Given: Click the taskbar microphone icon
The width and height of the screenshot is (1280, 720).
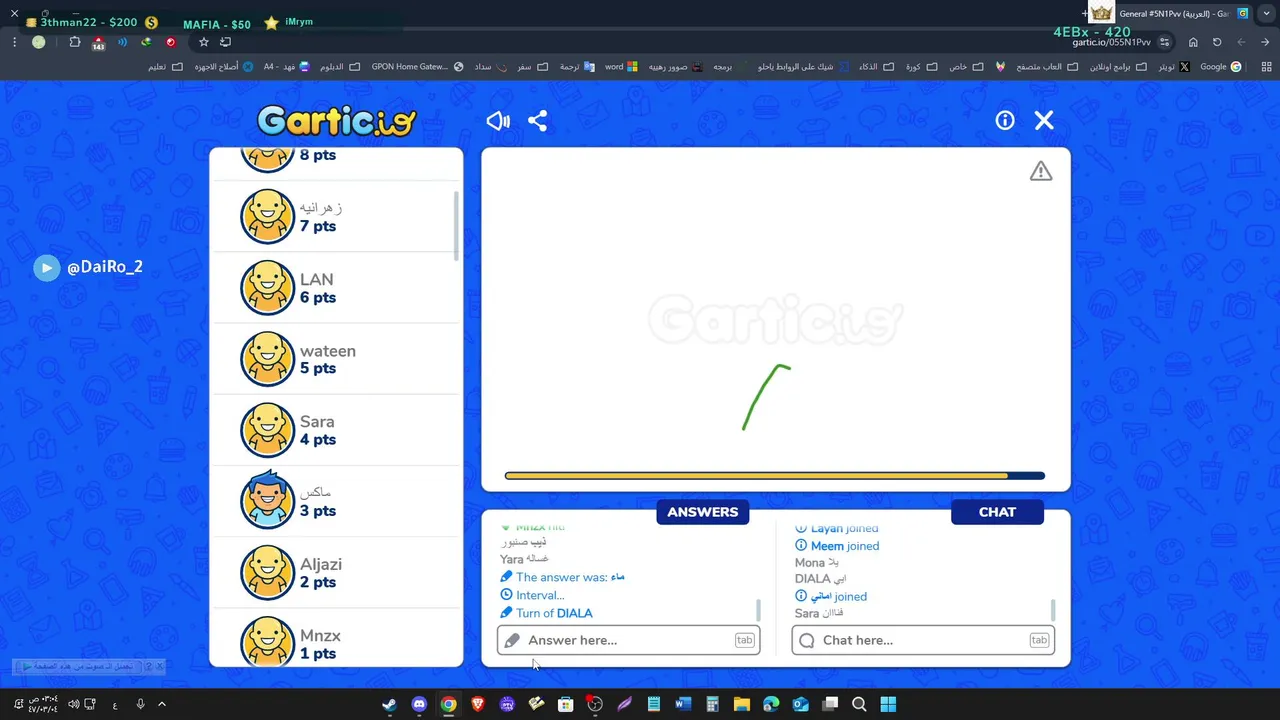Looking at the screenshot, I should click(140, 704).
